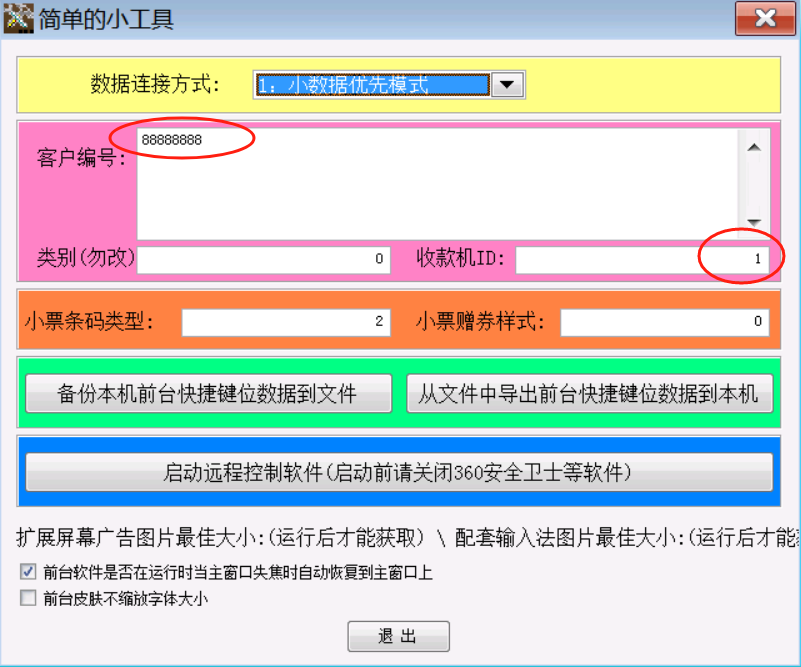Viewport: 801px width, 667px height.
Task: Click the 客户编号 vertical scrollbar track
Action: 754,185
